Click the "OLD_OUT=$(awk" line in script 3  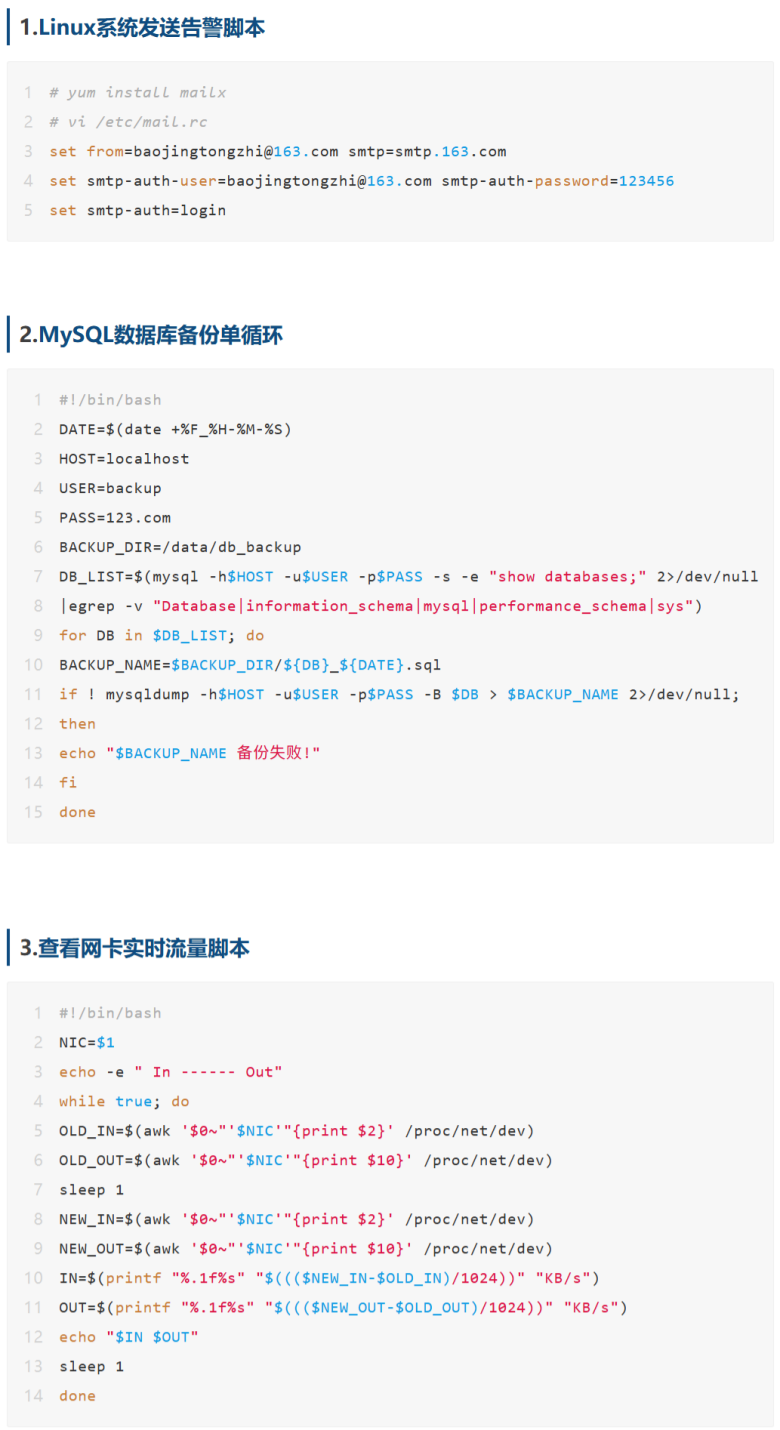[x=306, y=1160]
